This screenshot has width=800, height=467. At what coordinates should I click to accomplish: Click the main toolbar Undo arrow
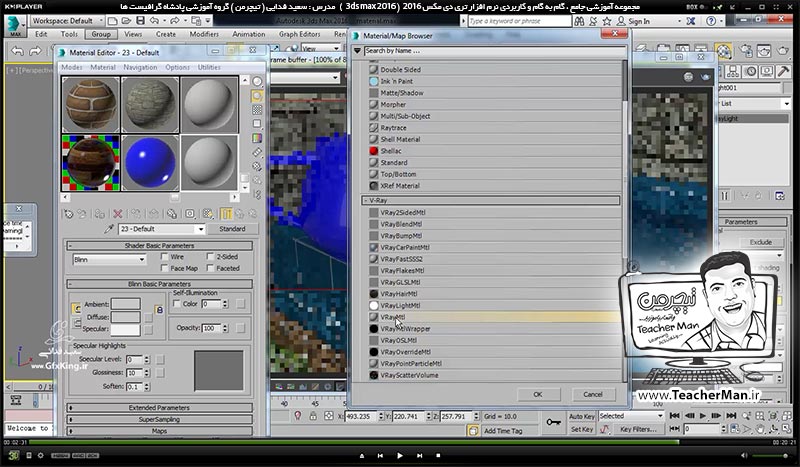pos(18,51)
